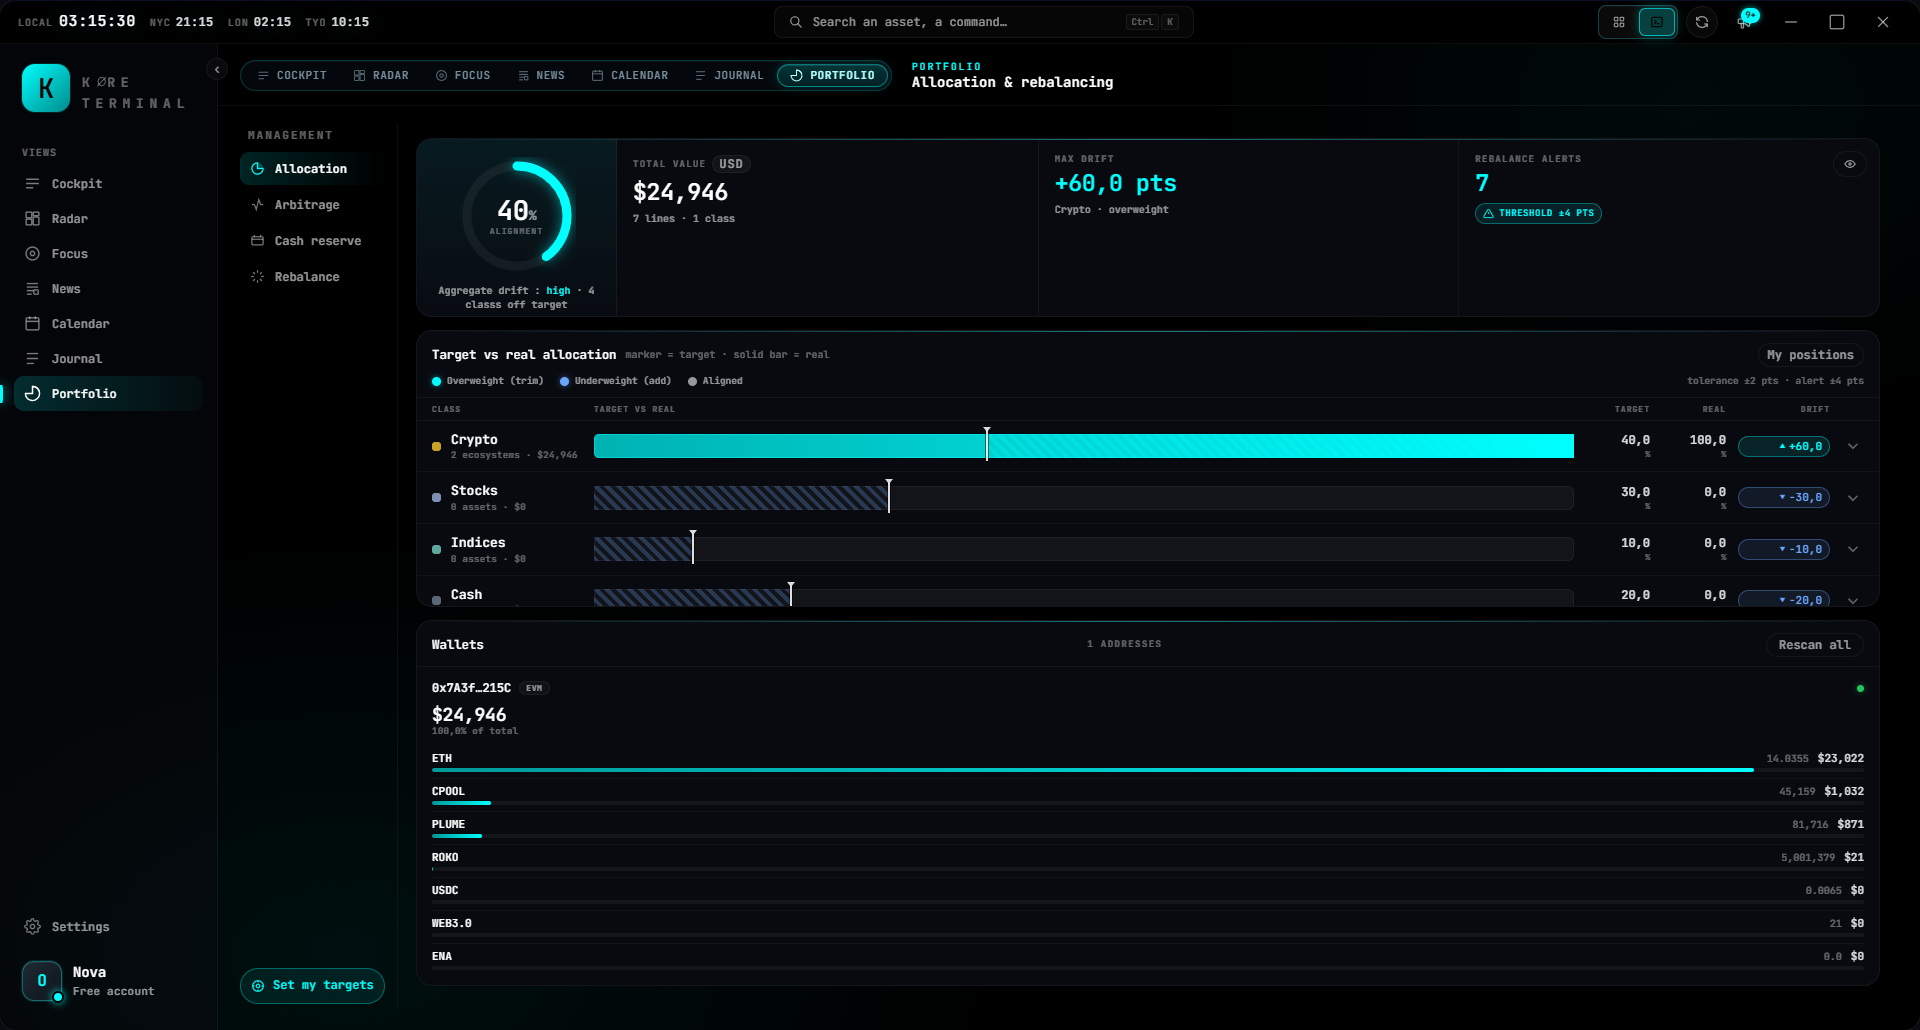Click the Aligned legend dot
The width and height of the screenshot is (1920, 1030).
point(692,382)
